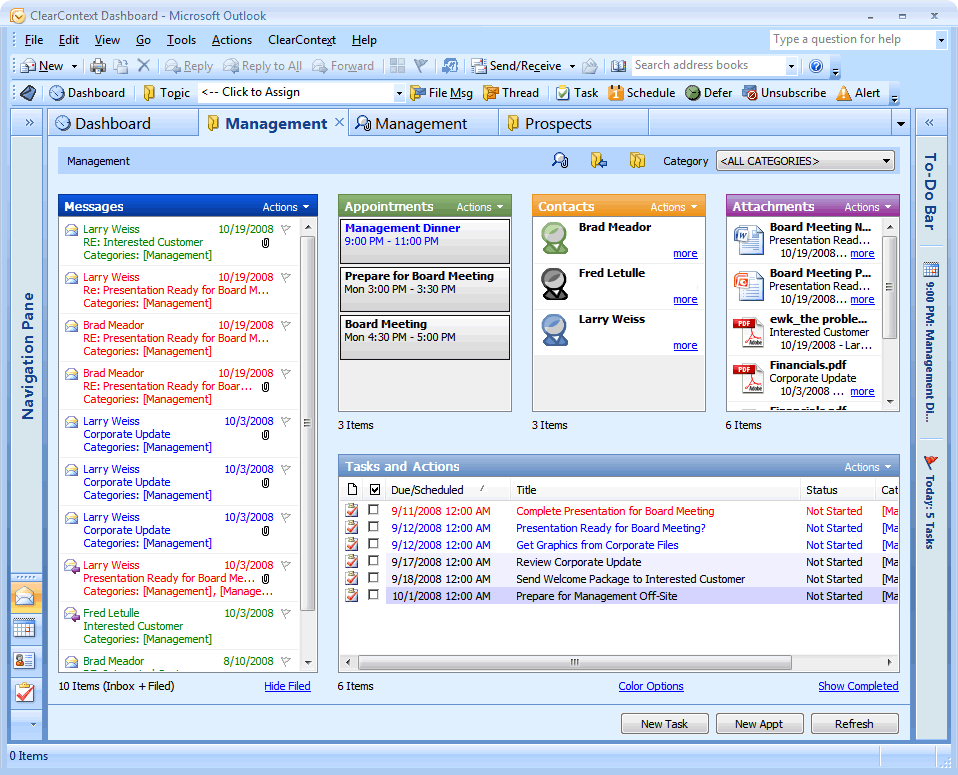This screenshot has width=958, height=775.
Task: Check the box for Review Corporate Update task
Action: point(373,560)
